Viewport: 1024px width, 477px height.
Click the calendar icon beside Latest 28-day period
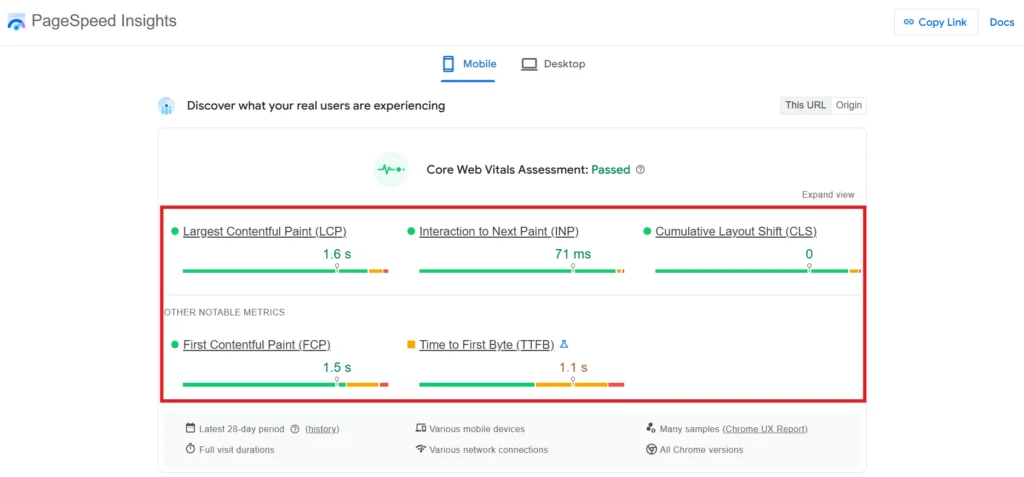tap(190, 429)
